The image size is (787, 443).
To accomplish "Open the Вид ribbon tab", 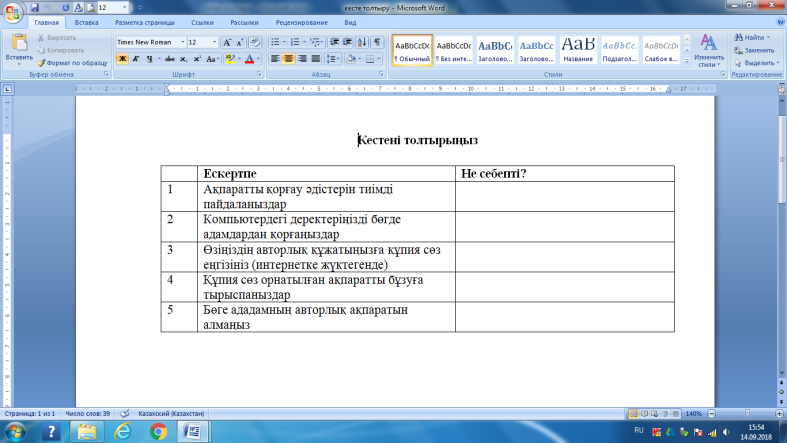I will [350, 23].
